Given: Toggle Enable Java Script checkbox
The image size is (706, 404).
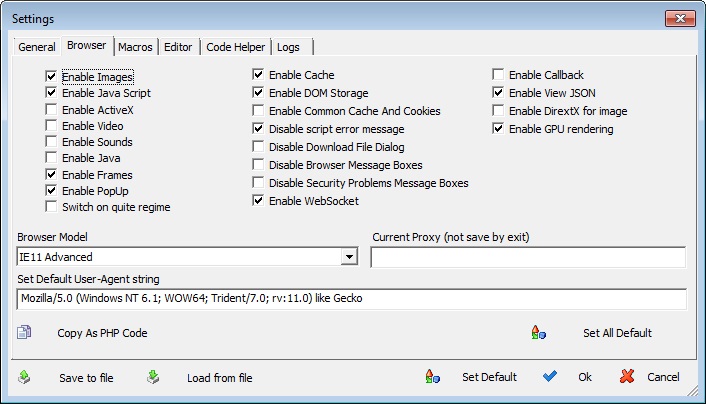Looking at the screenshot, I should tap(51, 93).
